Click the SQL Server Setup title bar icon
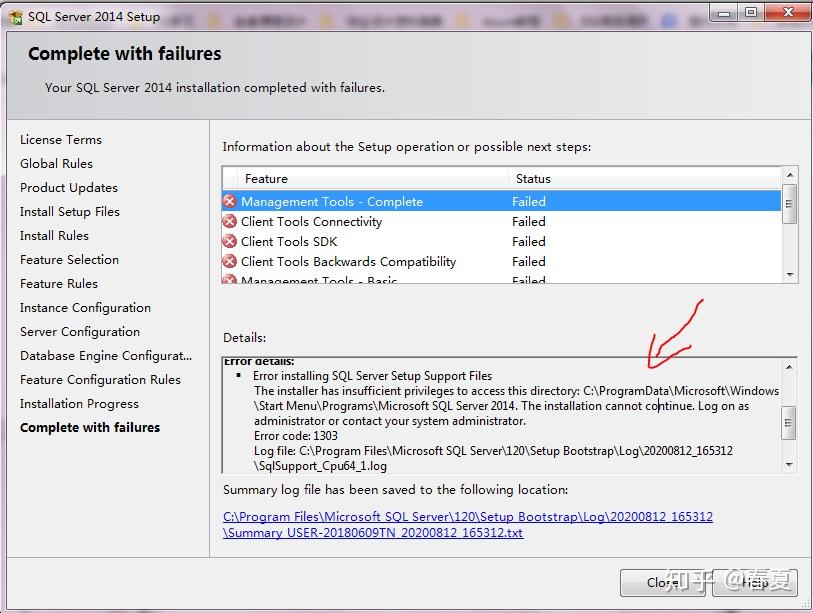This screenshot has width=813, height=613. 16,17
